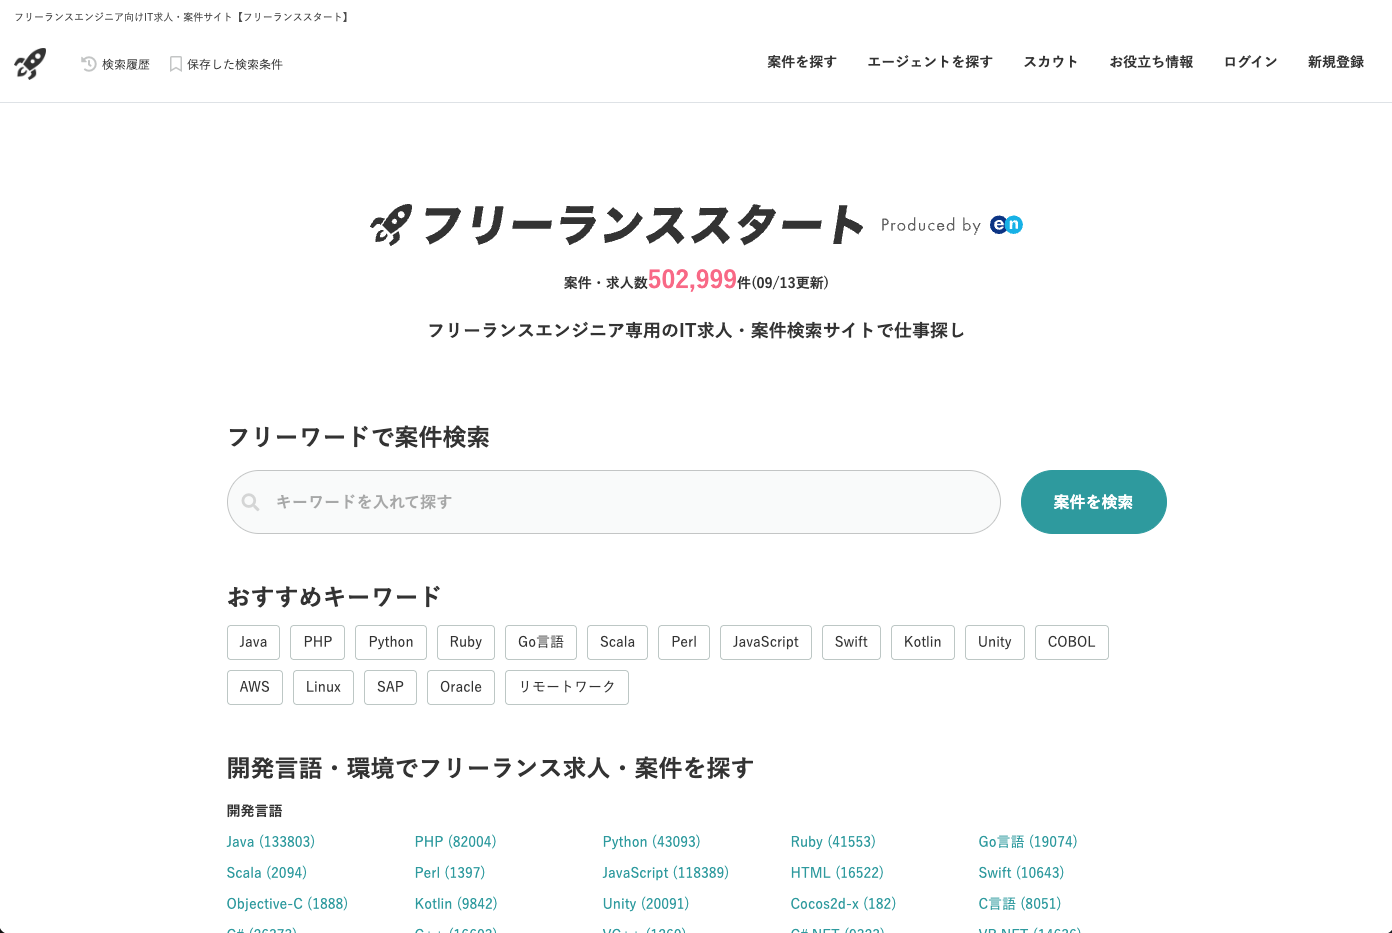Open search history via the clock icon
1392x933 pixels.
pos(89,64)
